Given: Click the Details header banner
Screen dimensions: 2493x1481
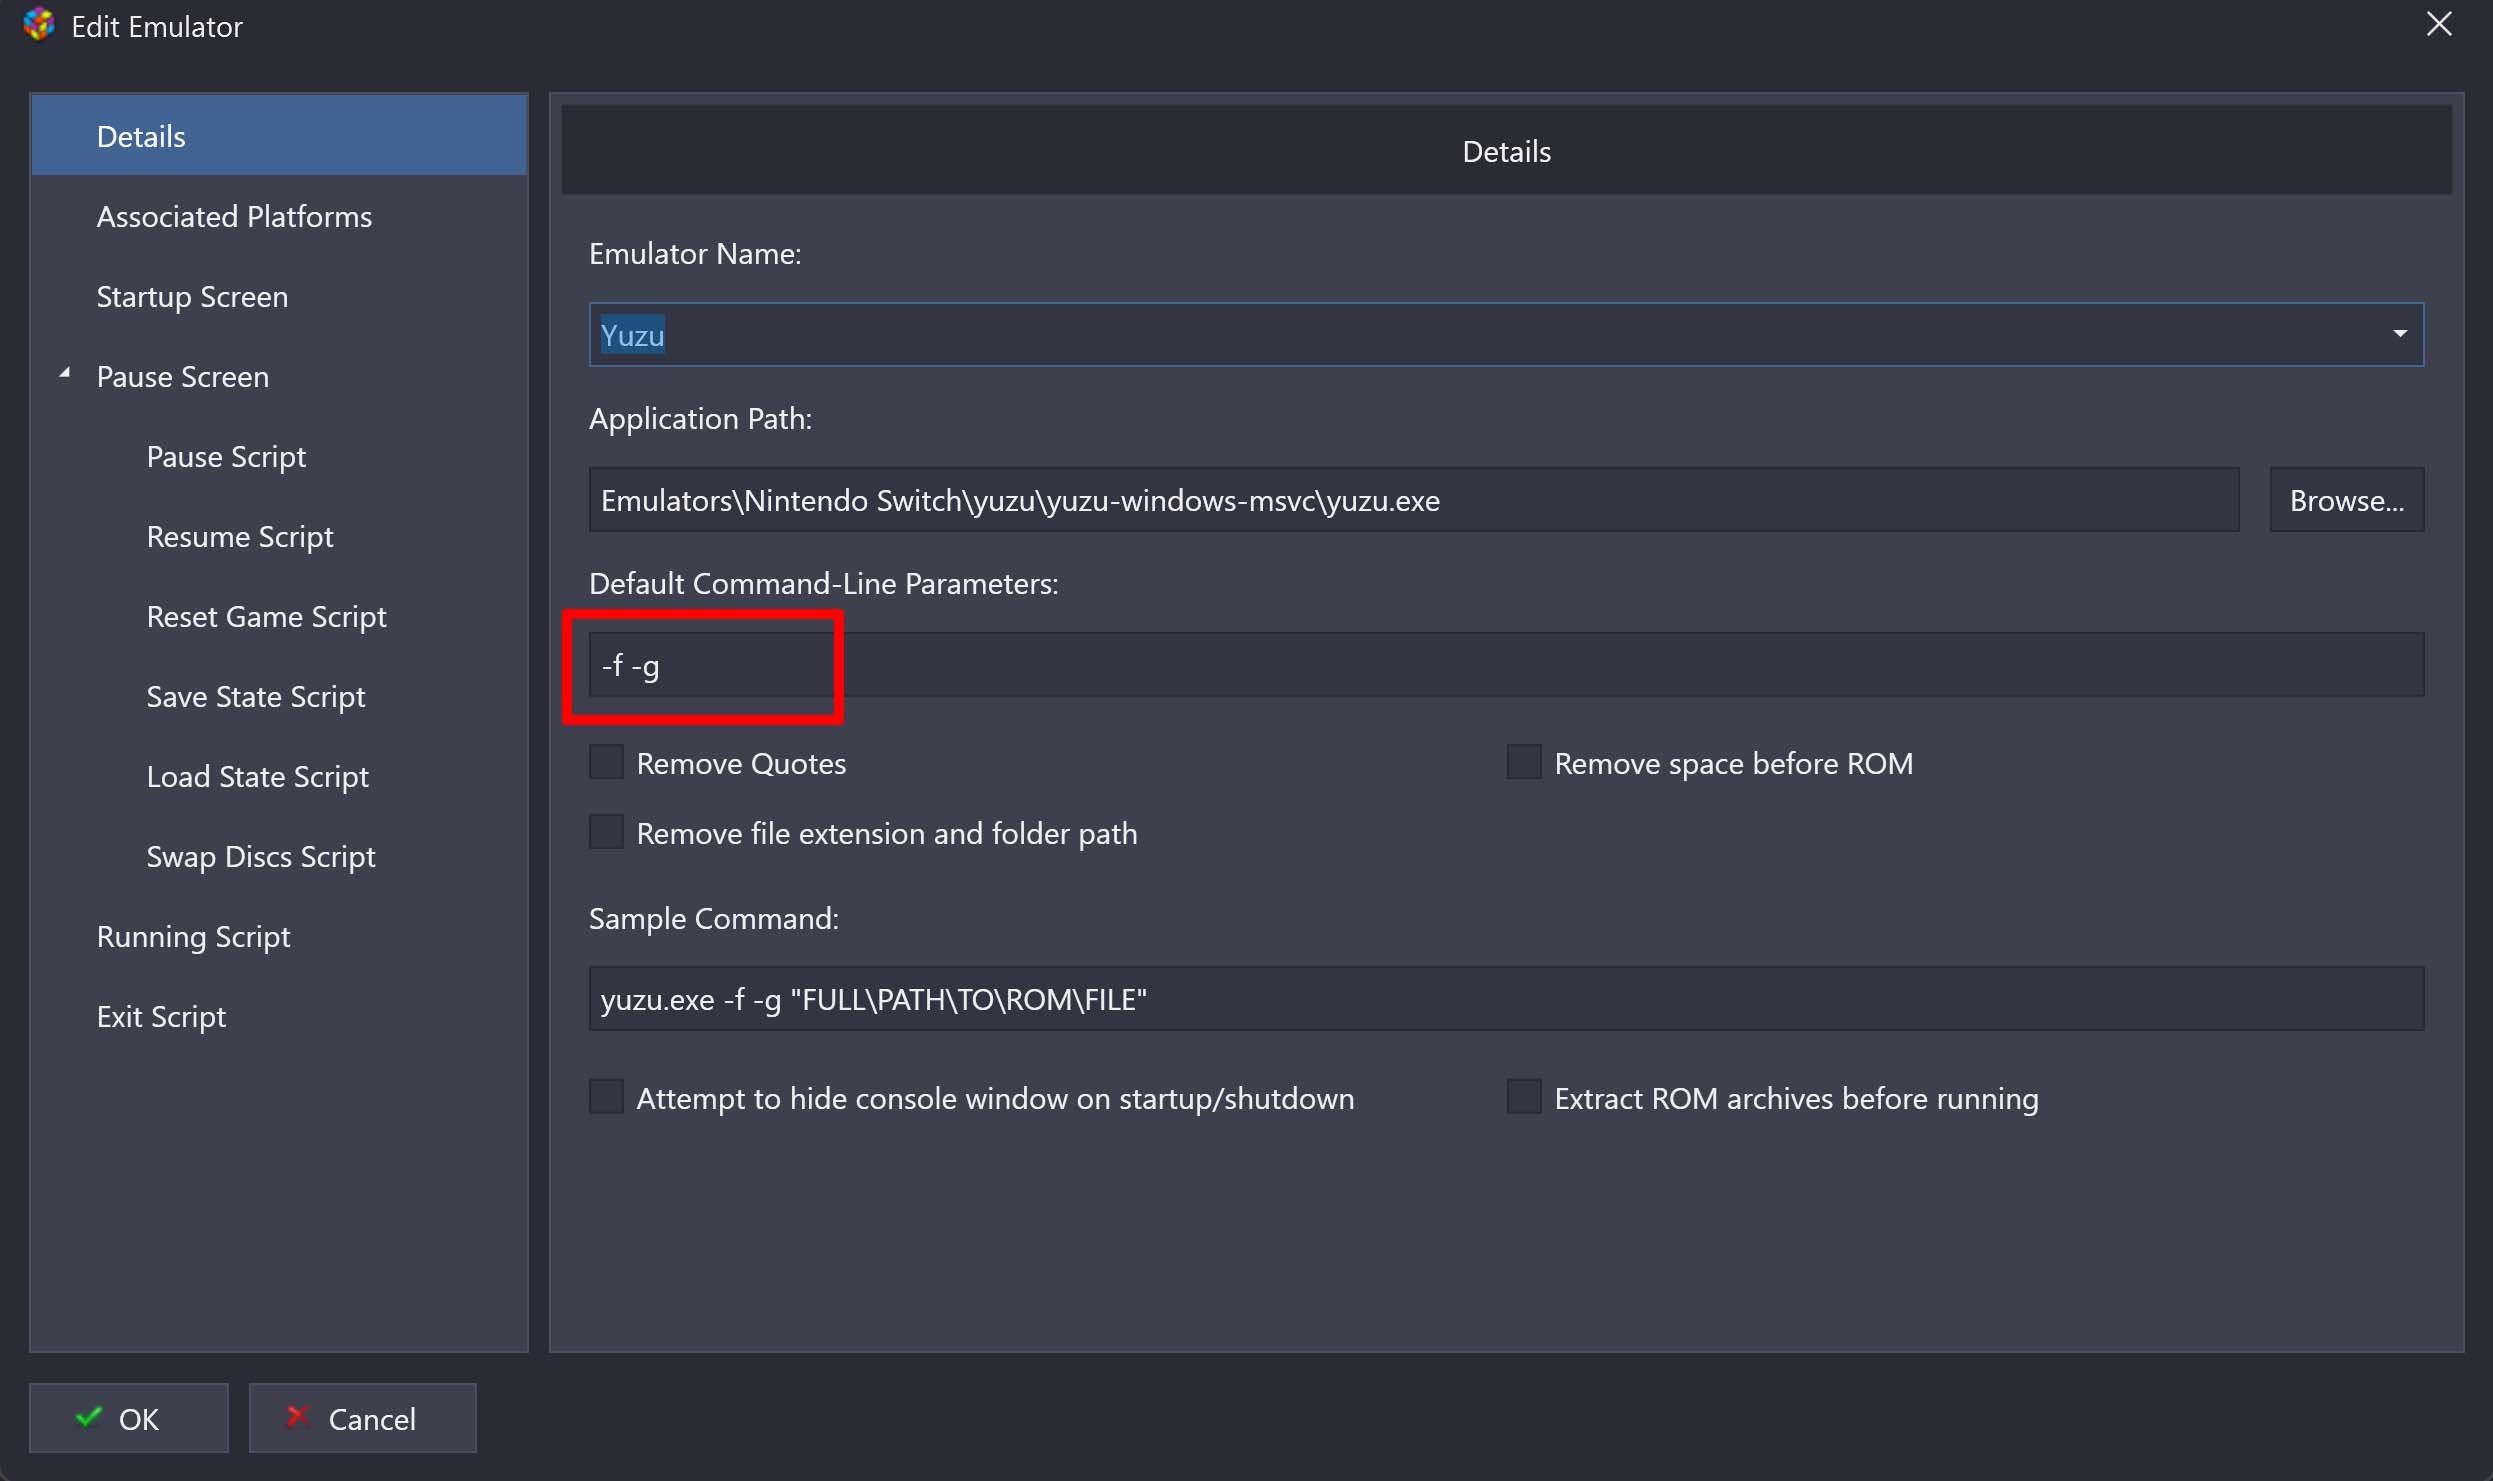Looking at the screenshot, I should point(1506,151).
